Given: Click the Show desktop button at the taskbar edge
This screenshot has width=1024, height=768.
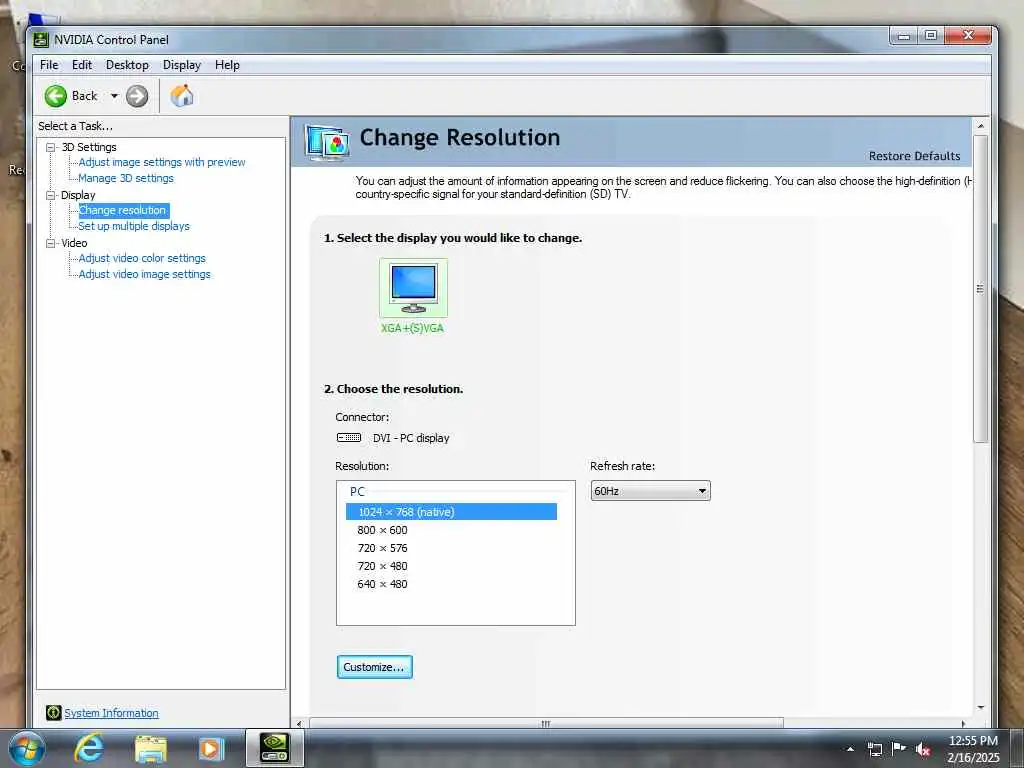Looking at the screenshot, I should coord(1017,749).
